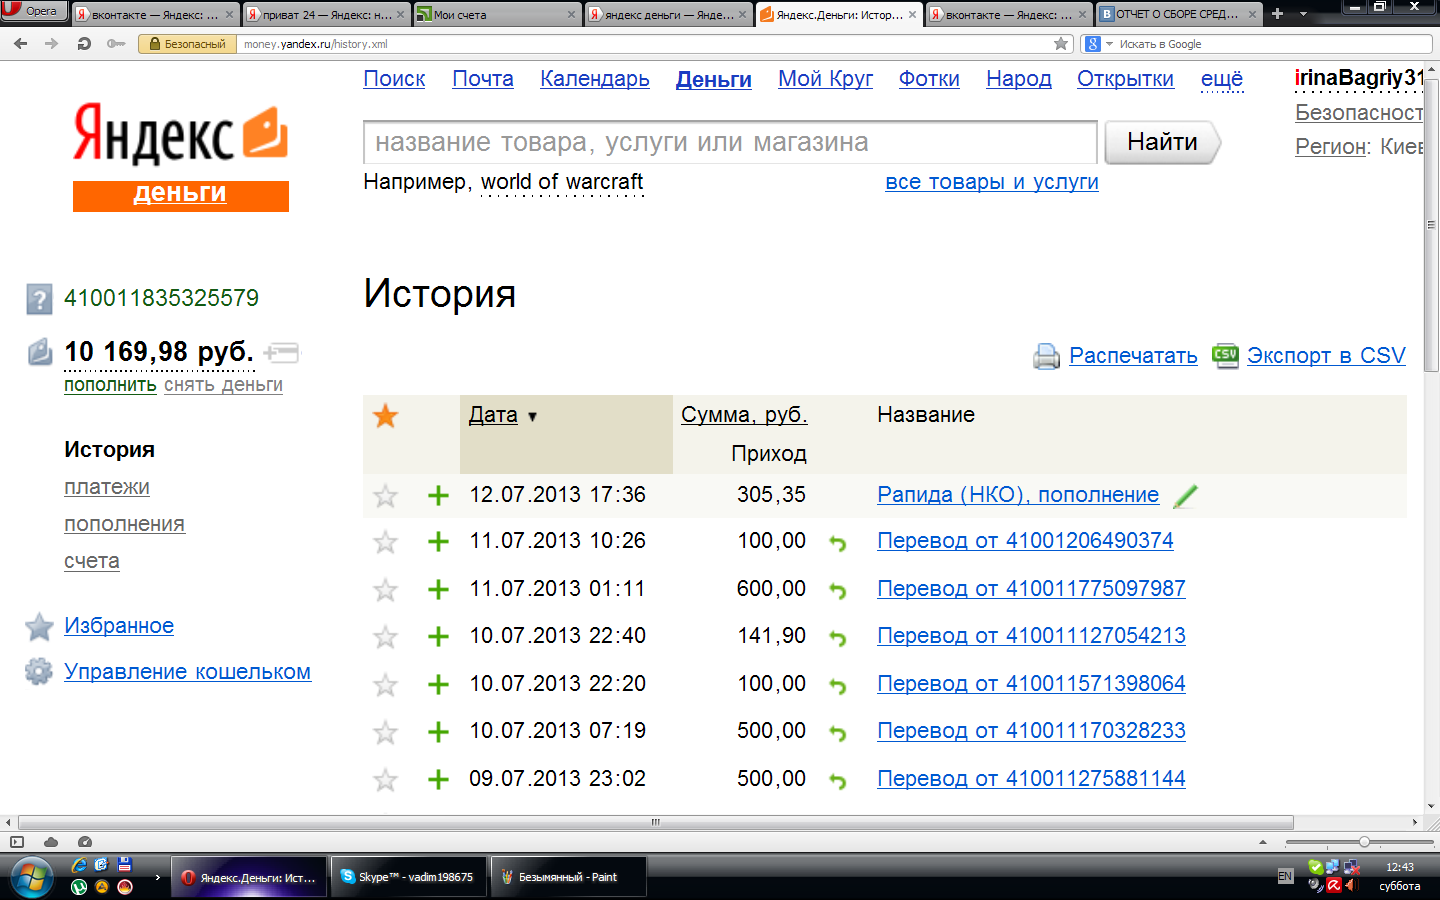Open the Google search engine dropdown
The height and width of the screenshot is (900, 1440).
[x=1098, y=44]
